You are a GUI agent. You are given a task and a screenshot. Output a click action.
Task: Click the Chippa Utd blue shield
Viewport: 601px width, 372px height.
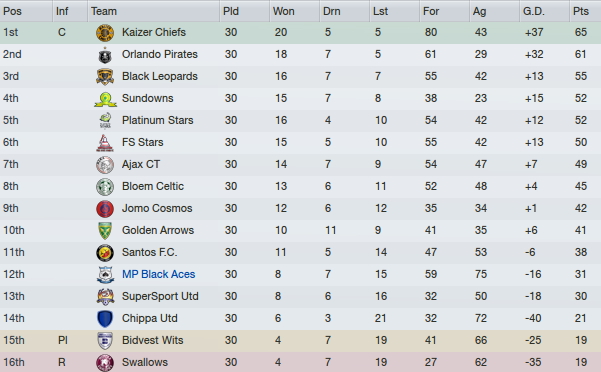105,319
